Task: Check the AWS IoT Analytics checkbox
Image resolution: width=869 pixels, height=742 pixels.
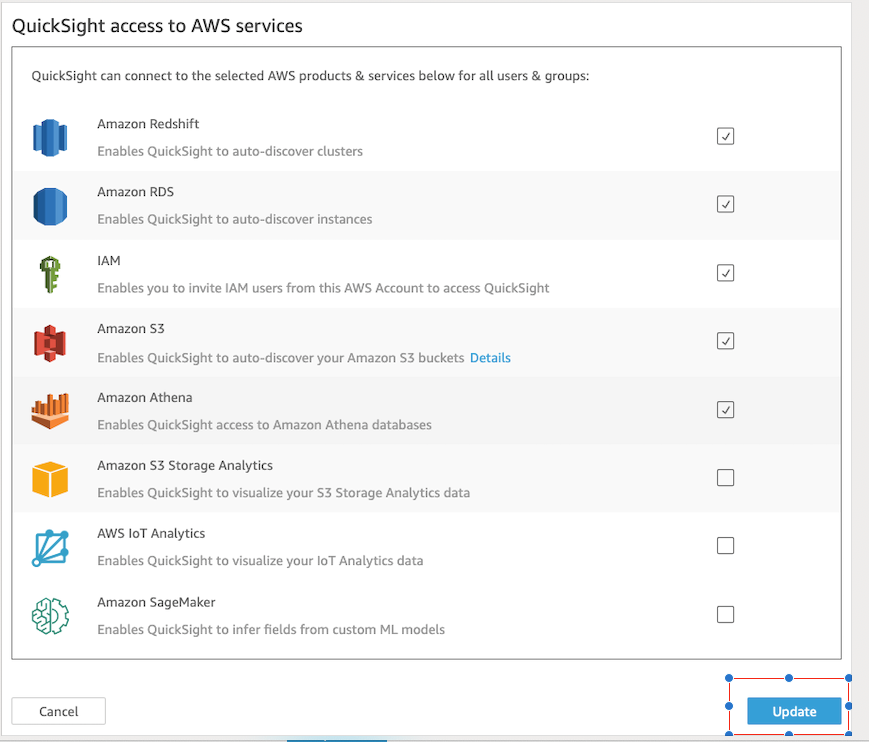Action: pyautogui.click(x=726, y=546)
